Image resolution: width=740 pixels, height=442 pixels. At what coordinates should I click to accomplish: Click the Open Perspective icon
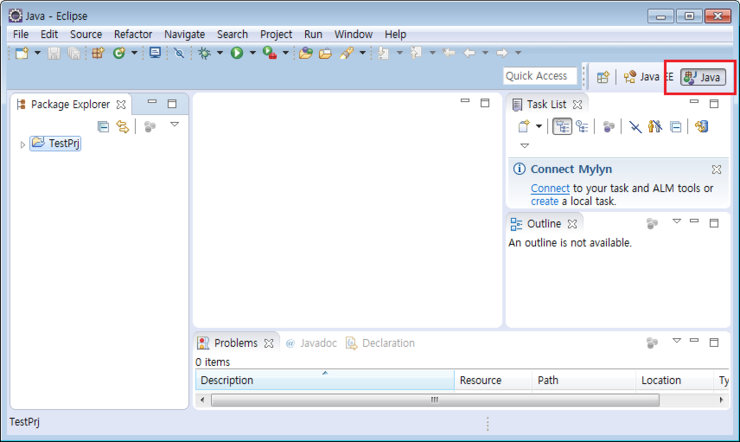tap(603, 77)
